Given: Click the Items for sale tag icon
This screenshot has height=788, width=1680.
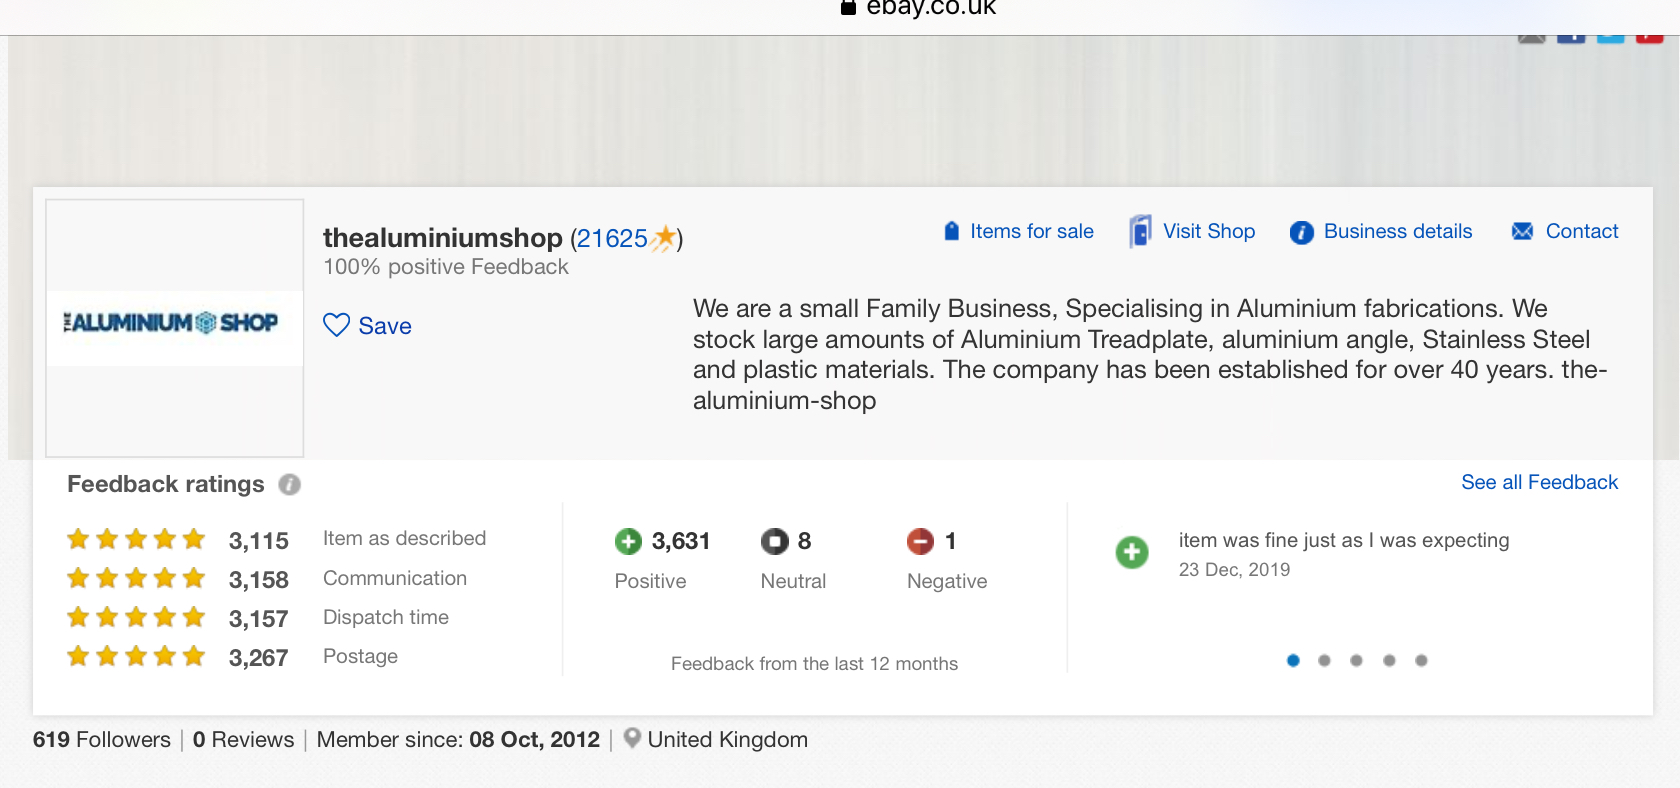Looking at the screenshot, I should point(952,231).
